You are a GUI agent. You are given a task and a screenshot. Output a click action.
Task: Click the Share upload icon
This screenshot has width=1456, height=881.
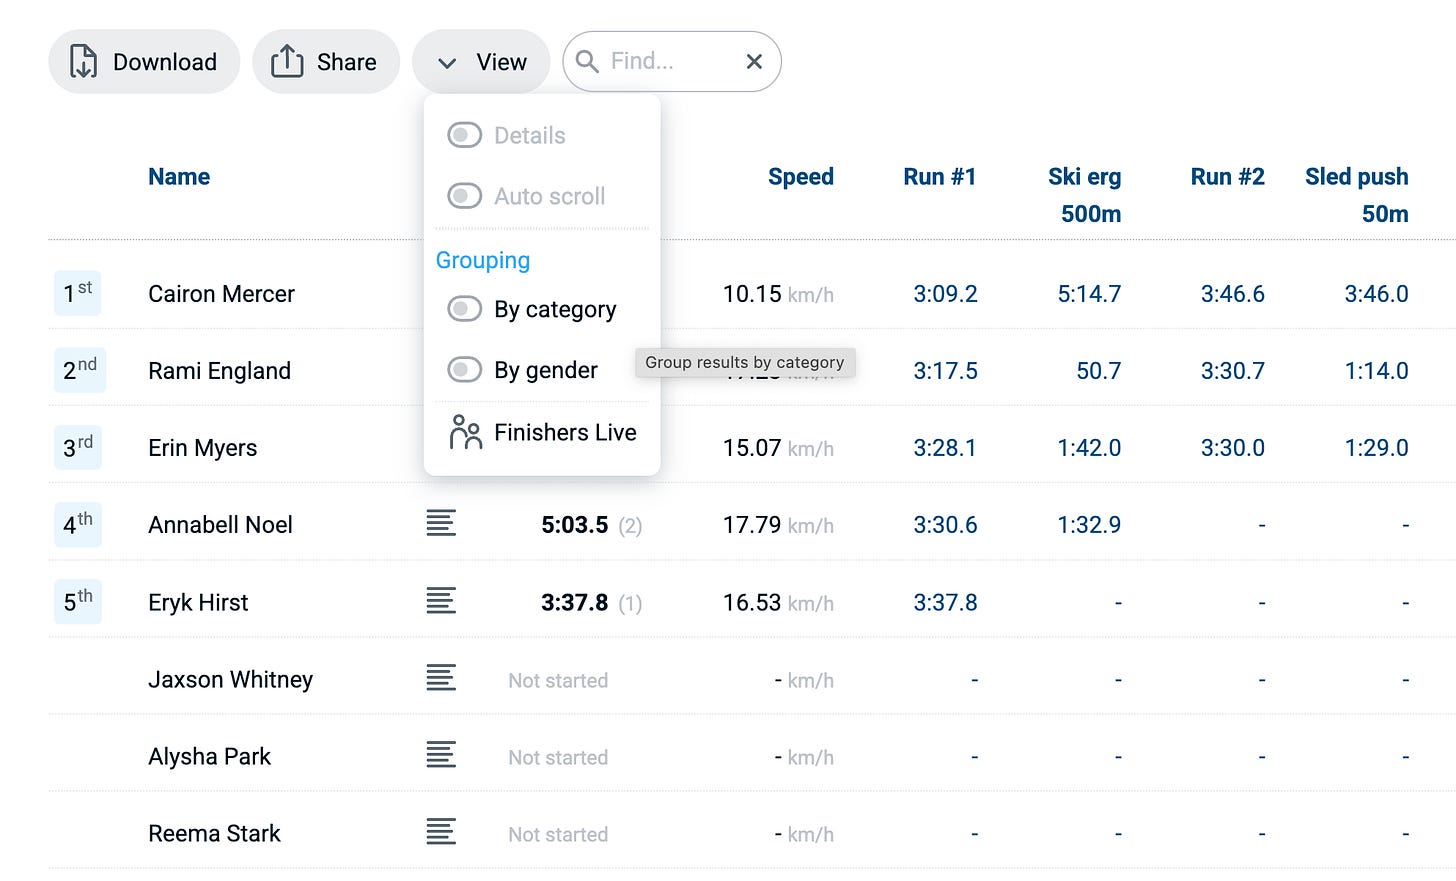[287, 61]
